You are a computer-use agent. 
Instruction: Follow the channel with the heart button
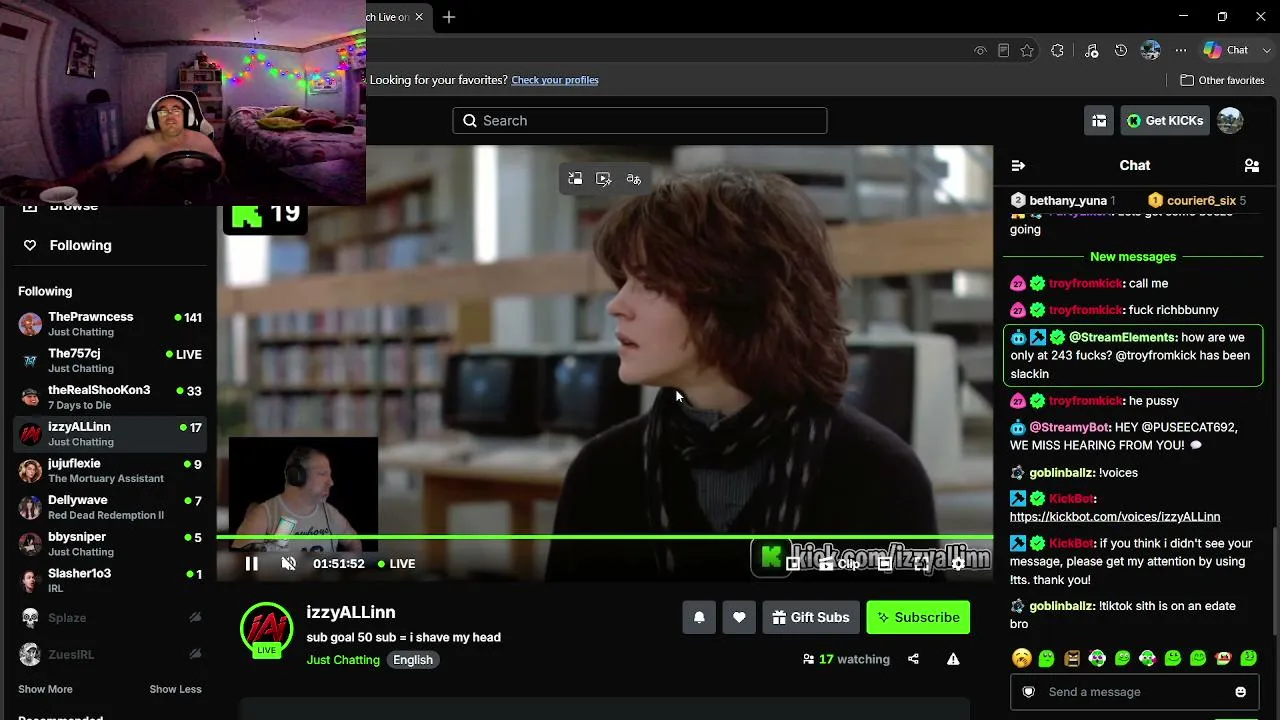click(x=739, y=618)
